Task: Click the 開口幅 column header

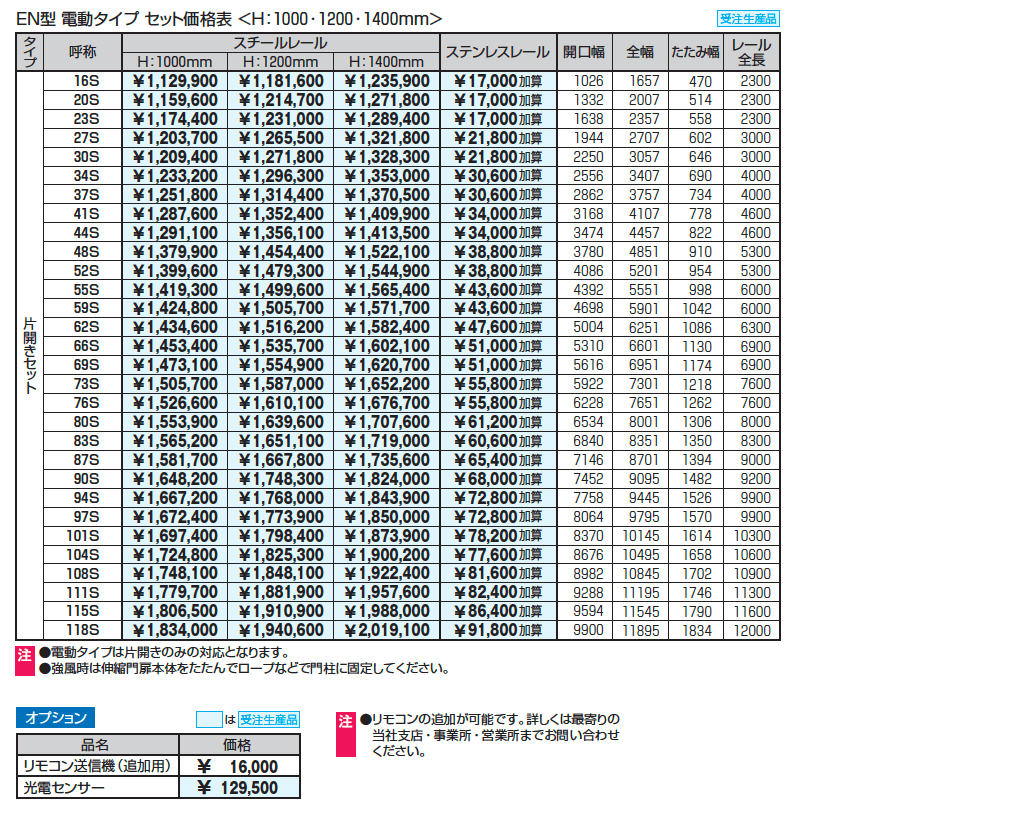Action: click(x=585, y=52)
